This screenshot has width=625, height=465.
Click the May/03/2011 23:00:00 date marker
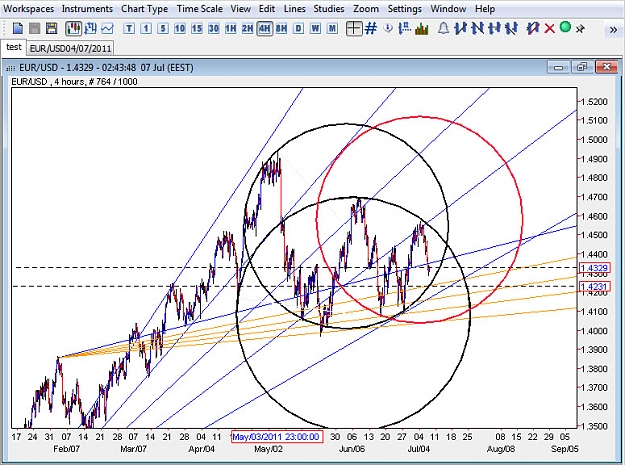coord(277,437)
